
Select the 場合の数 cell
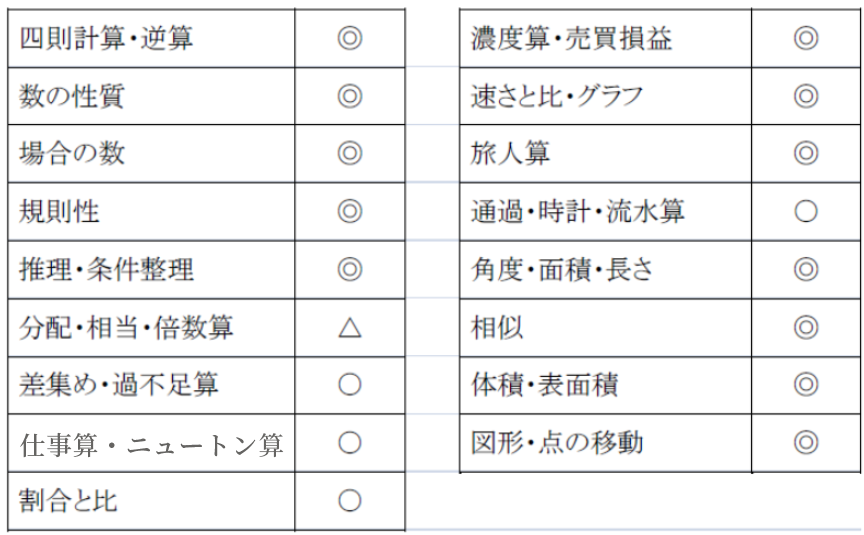(x=152, y=153)
